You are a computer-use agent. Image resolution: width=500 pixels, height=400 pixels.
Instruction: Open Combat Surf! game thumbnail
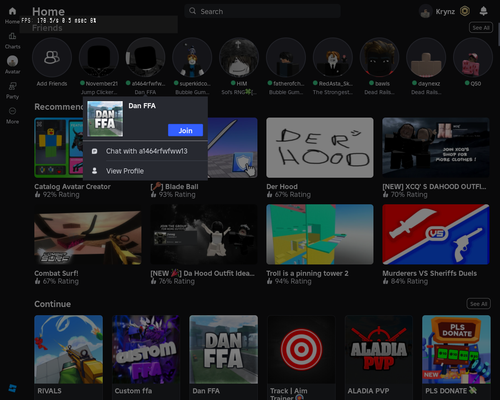point(88,234)
